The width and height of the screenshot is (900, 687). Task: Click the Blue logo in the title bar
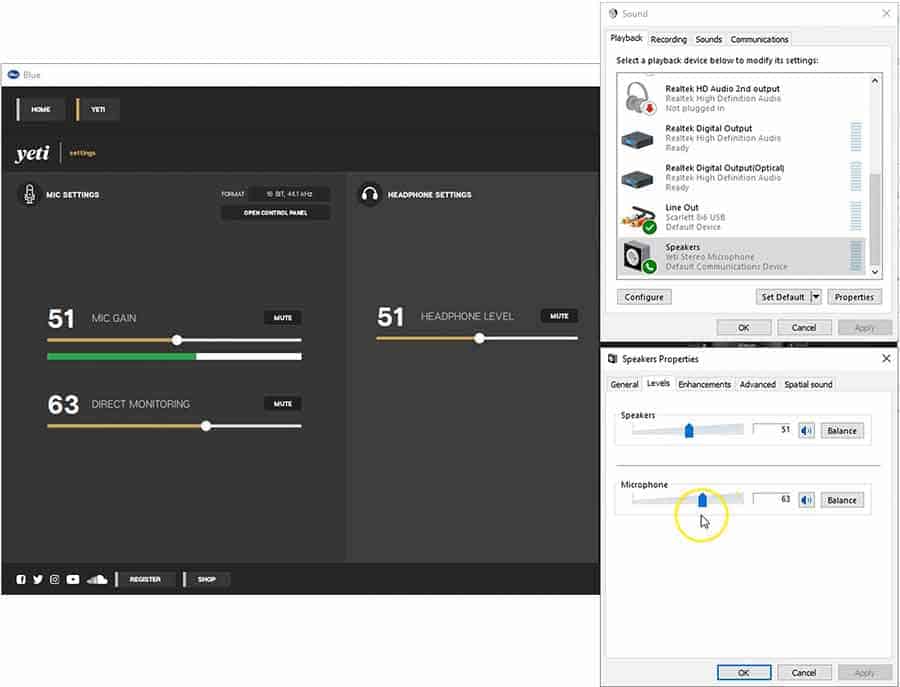pos(13,75)
